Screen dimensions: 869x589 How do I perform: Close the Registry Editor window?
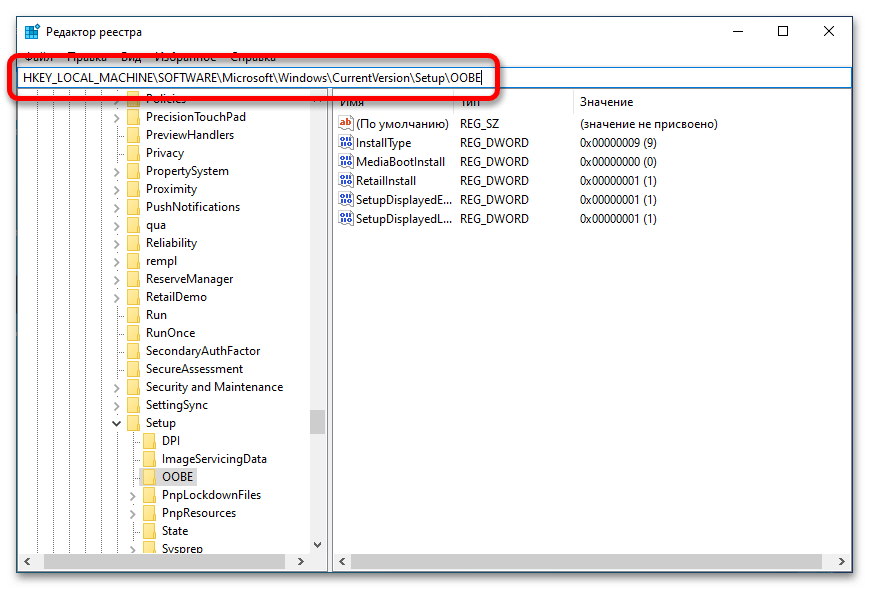(x=829, y=32)
